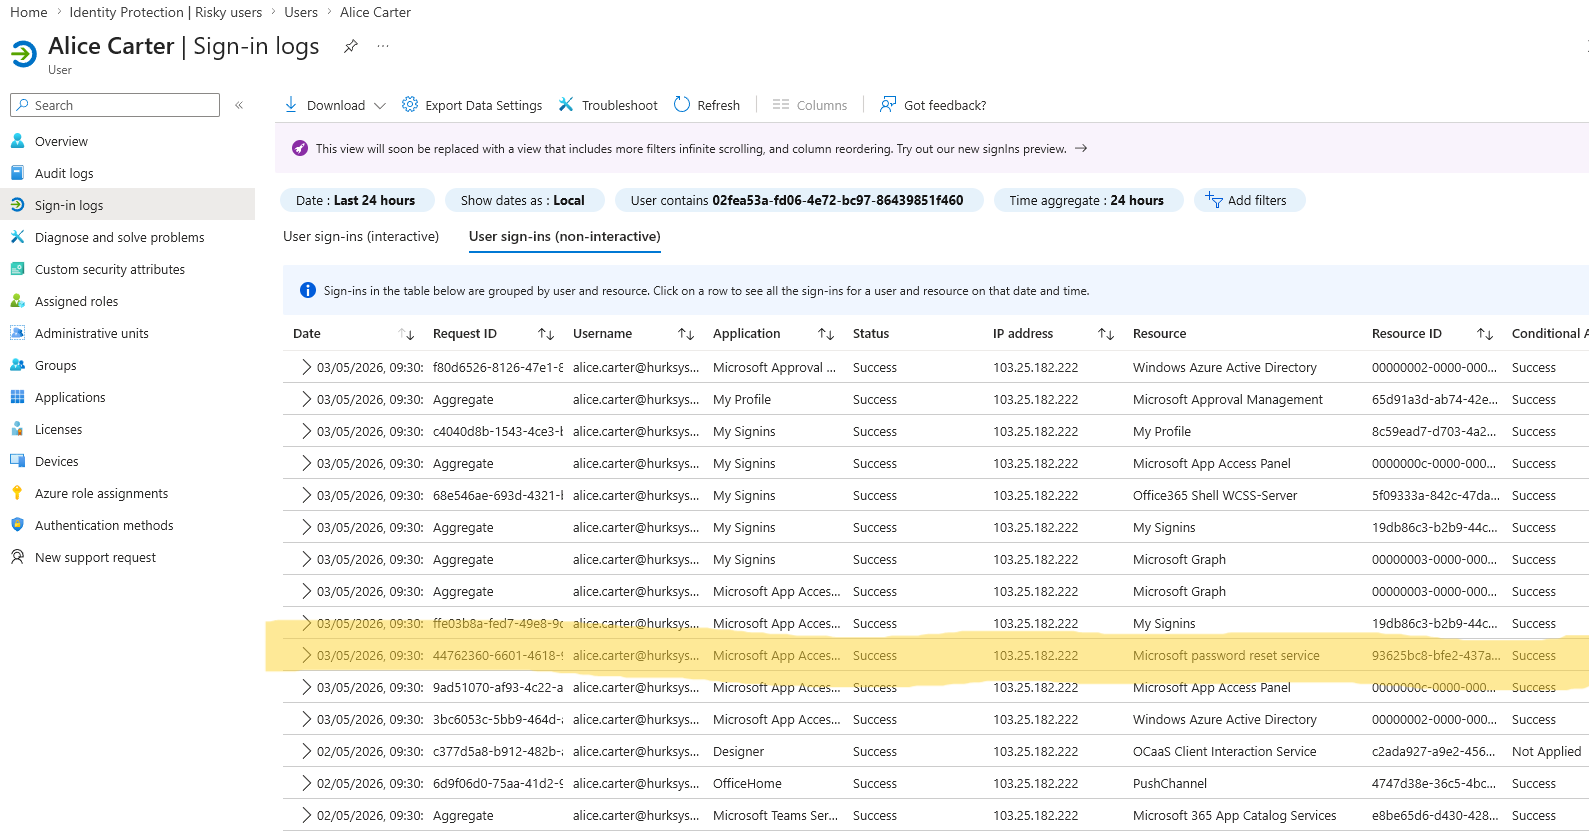Go to Users breadcrumb
Viewport: 1589px width, 834px height.
coord(301,12)
